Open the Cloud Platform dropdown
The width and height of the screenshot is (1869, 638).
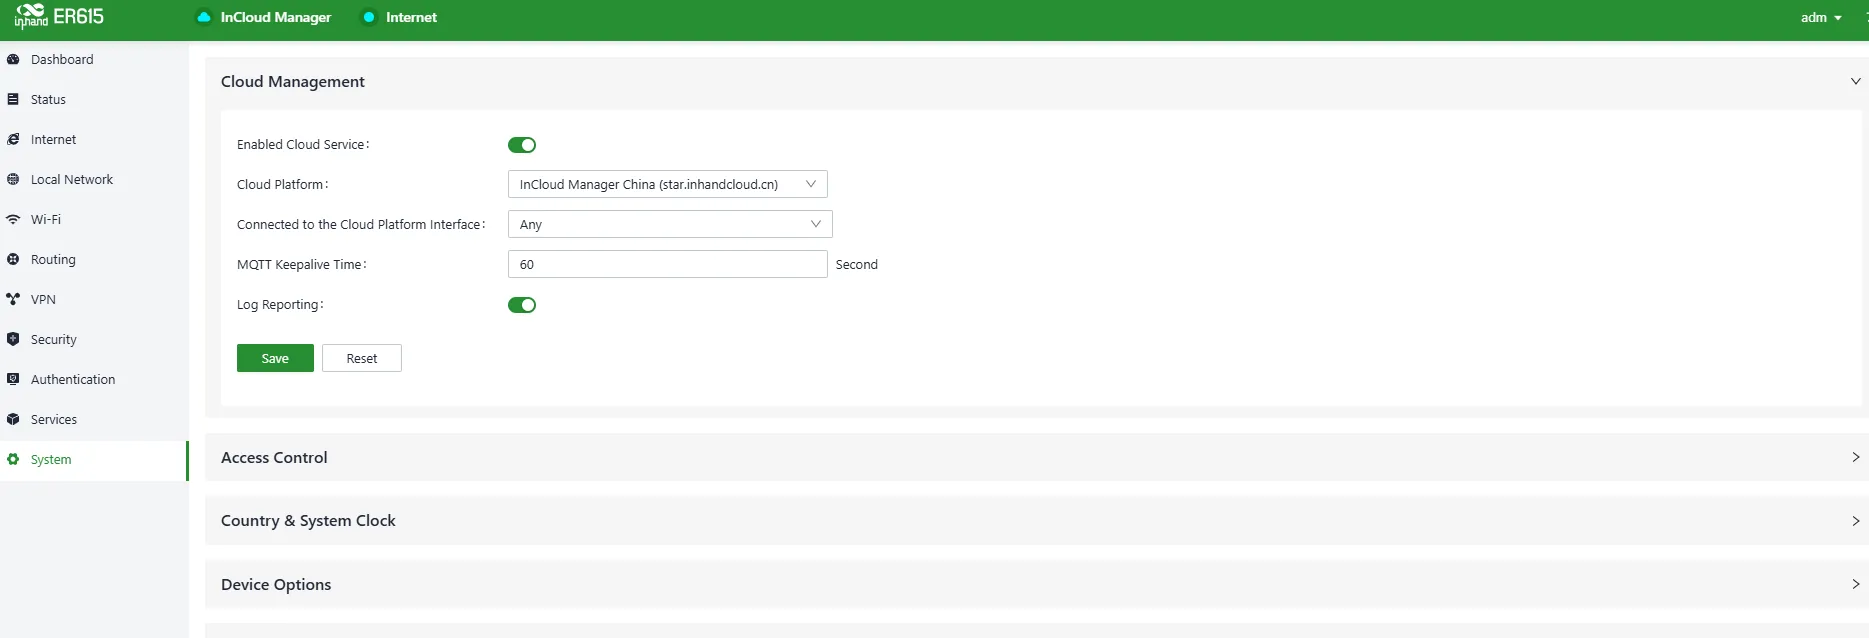[x=668, y=184]
